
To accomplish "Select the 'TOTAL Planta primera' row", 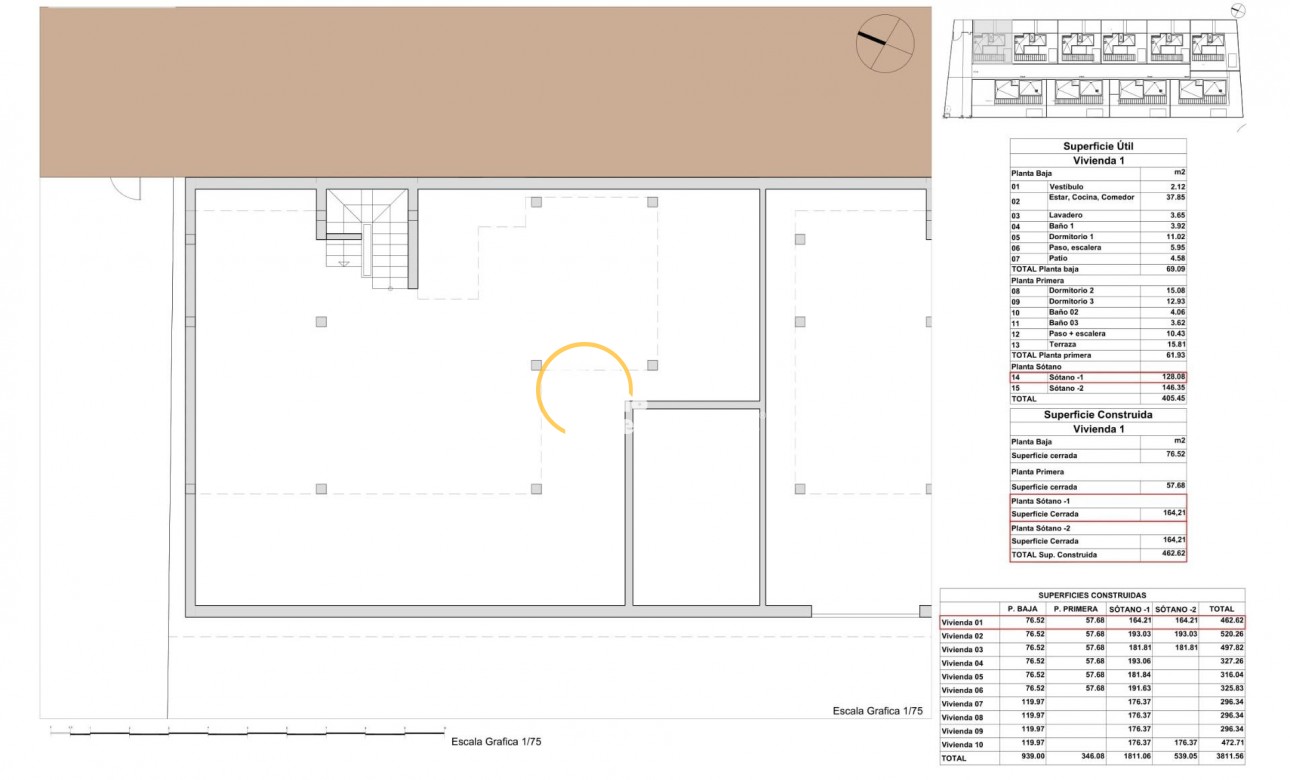I will point(1098,355).
